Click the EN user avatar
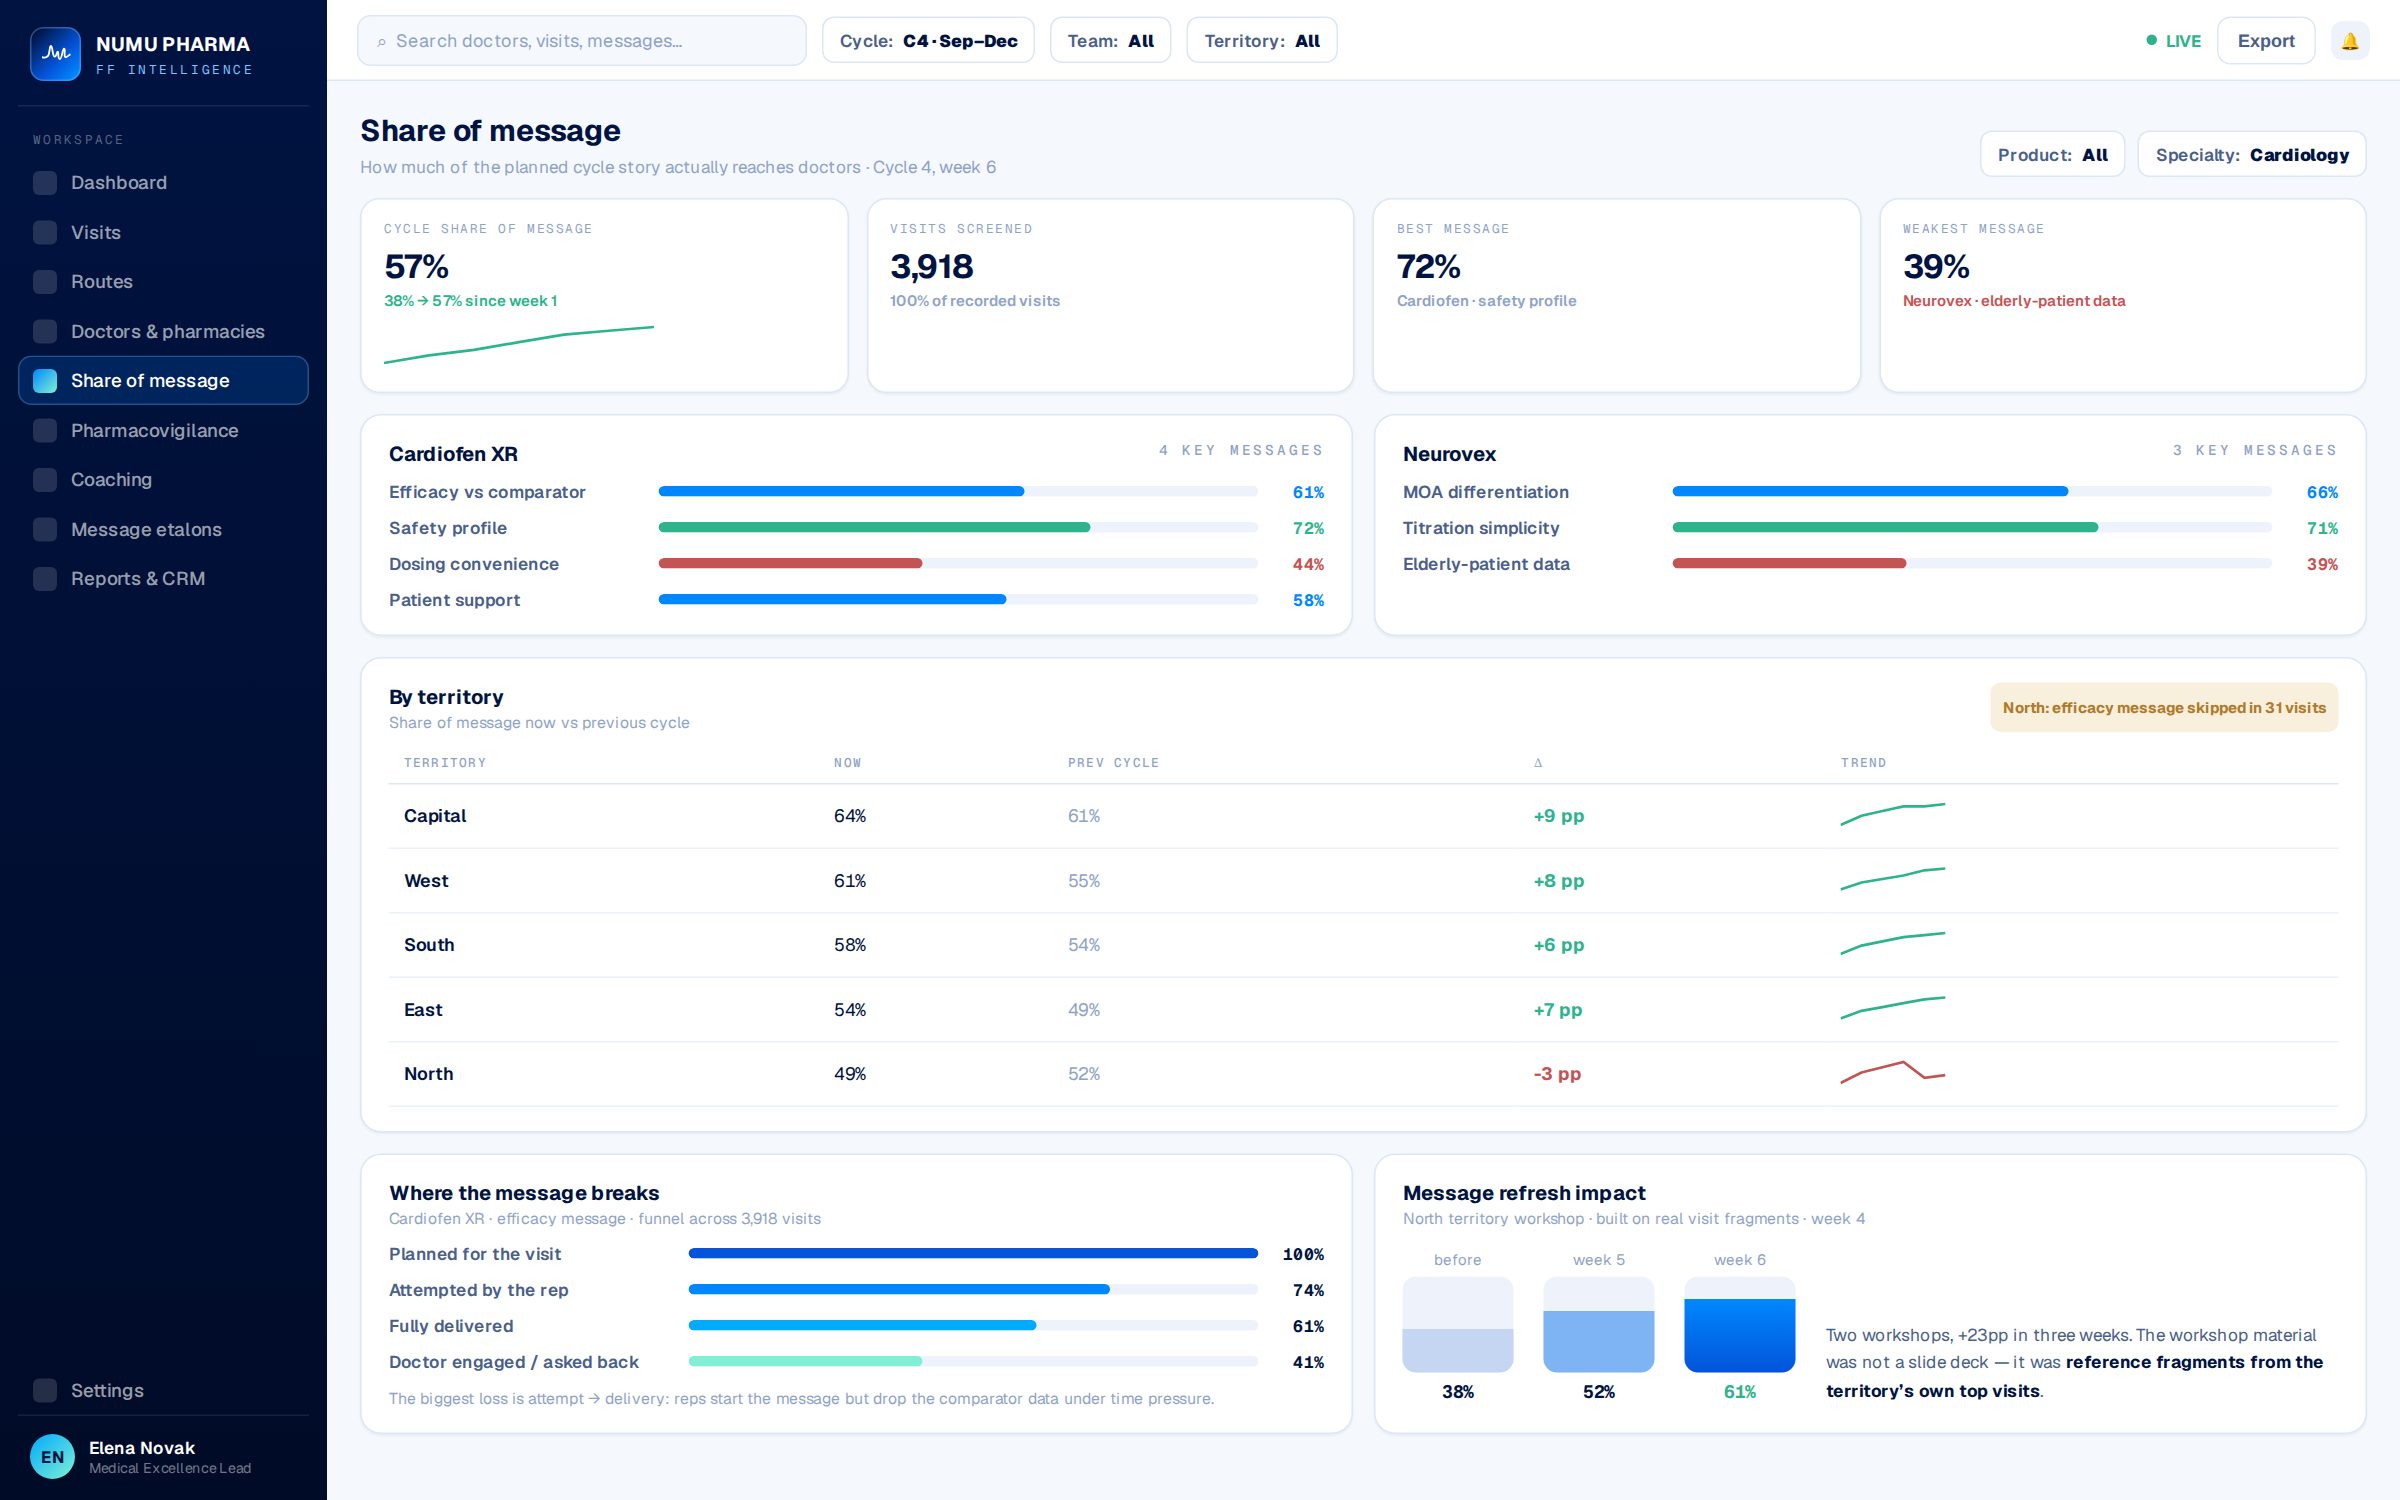 pos(52,1457)
